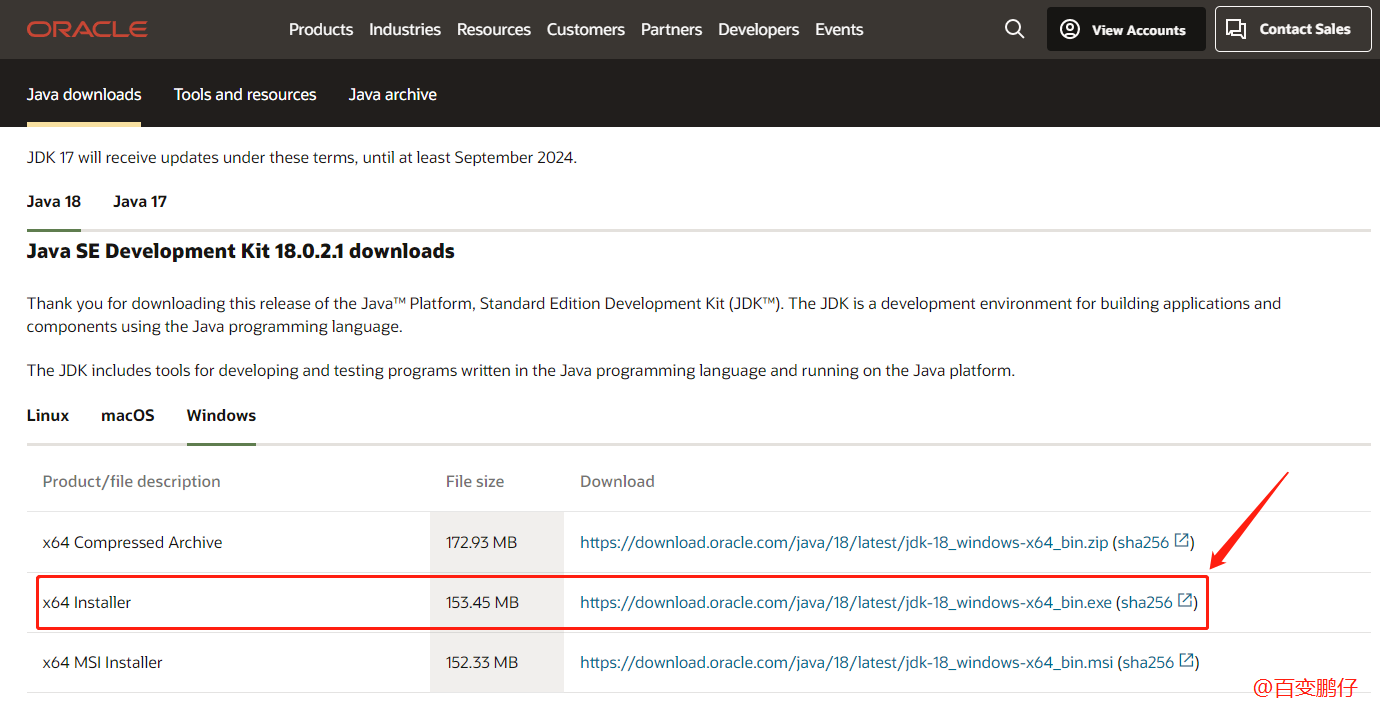
Task: Go to Tools and resources tab
Action: pyautogui.click(x=245, y=95)
